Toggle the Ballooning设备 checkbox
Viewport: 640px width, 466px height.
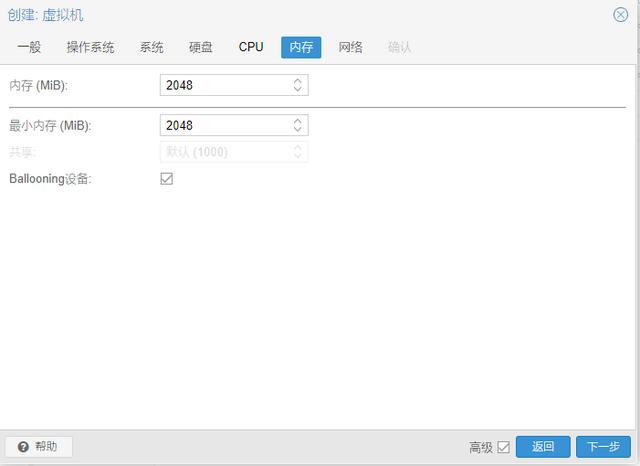[167, 179]
